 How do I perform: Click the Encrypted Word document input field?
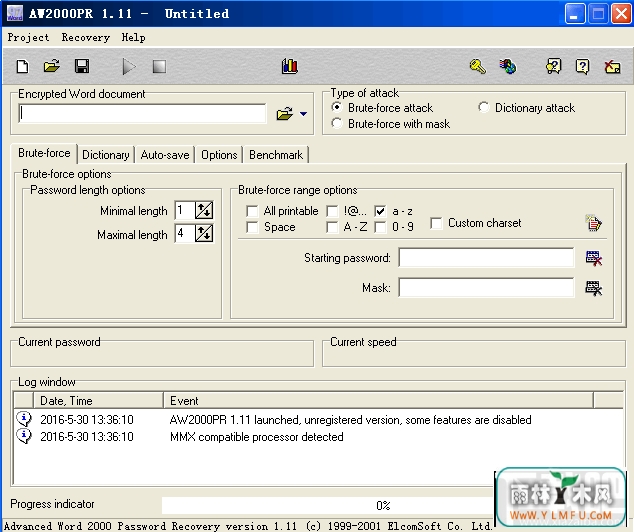click(x=142, y=114)
